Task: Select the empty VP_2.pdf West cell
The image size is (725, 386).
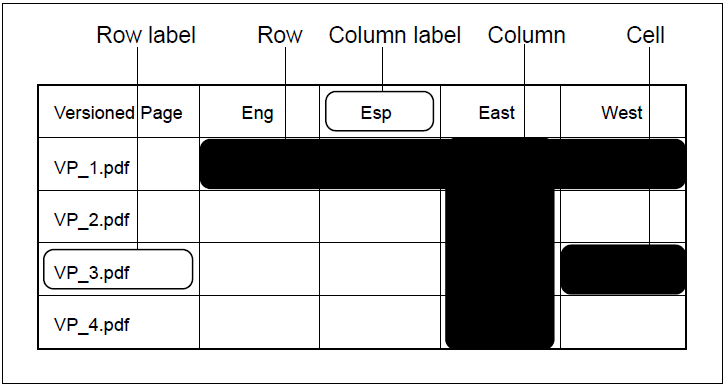Action: click(x=623, y=216)
